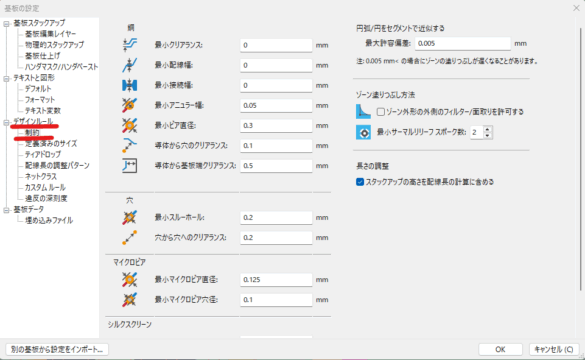Select デザインルール tree item
Screen dimensions: 585x360
33,122
